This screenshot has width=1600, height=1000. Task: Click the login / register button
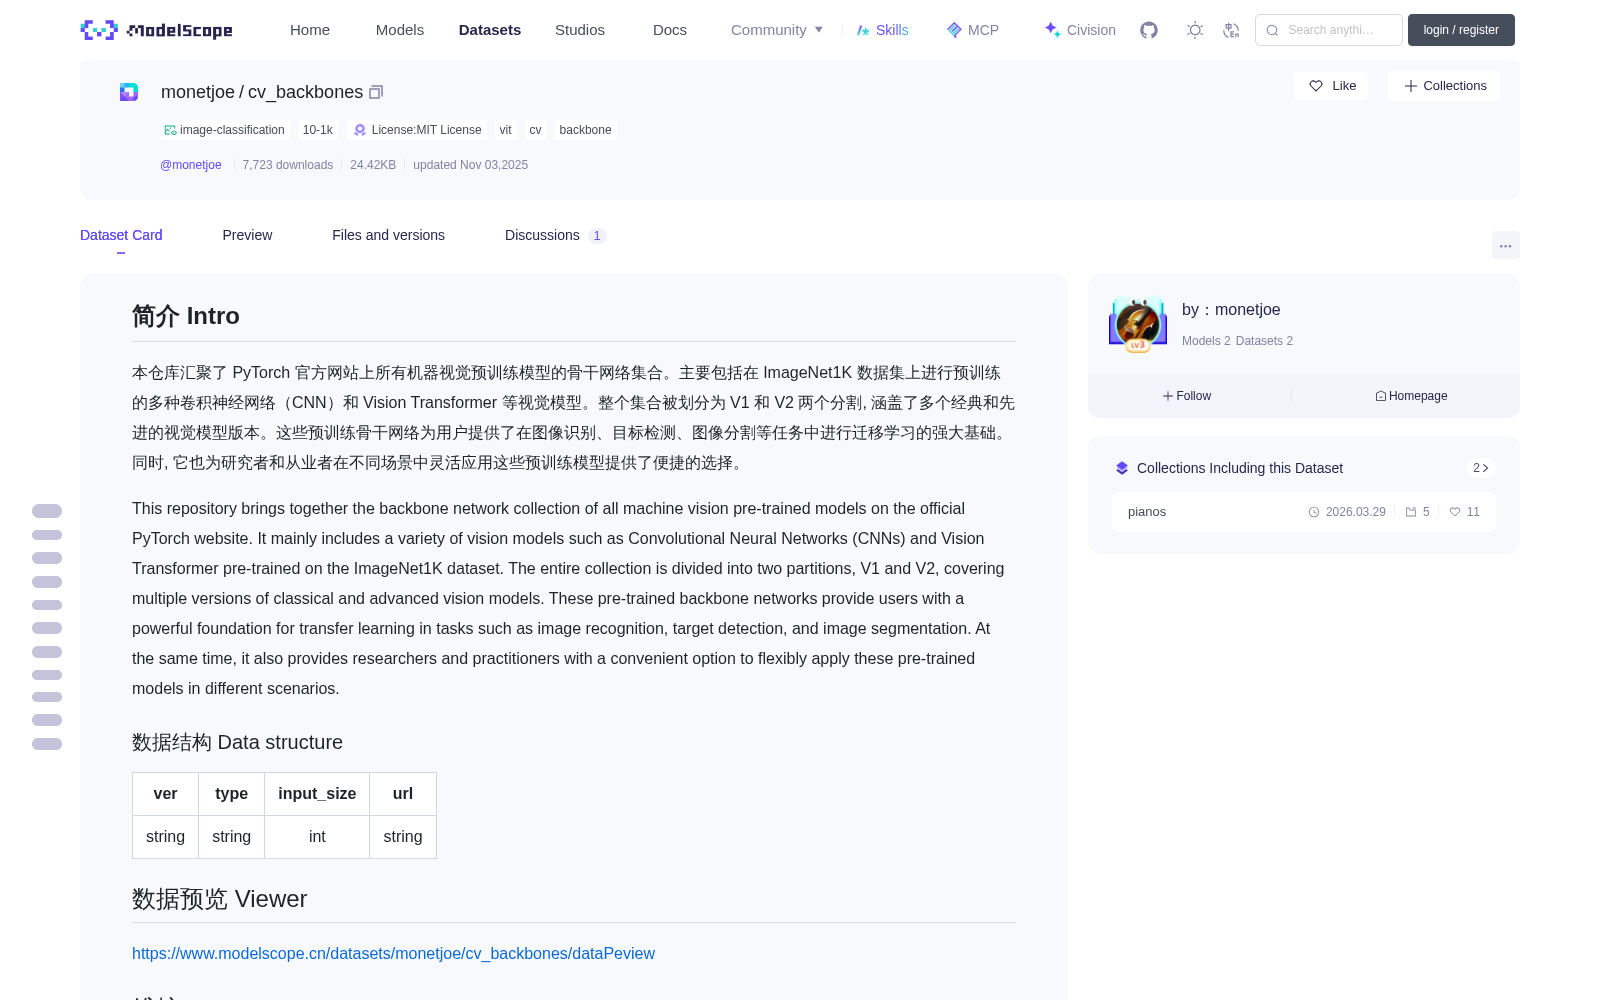click(1461, 30)
